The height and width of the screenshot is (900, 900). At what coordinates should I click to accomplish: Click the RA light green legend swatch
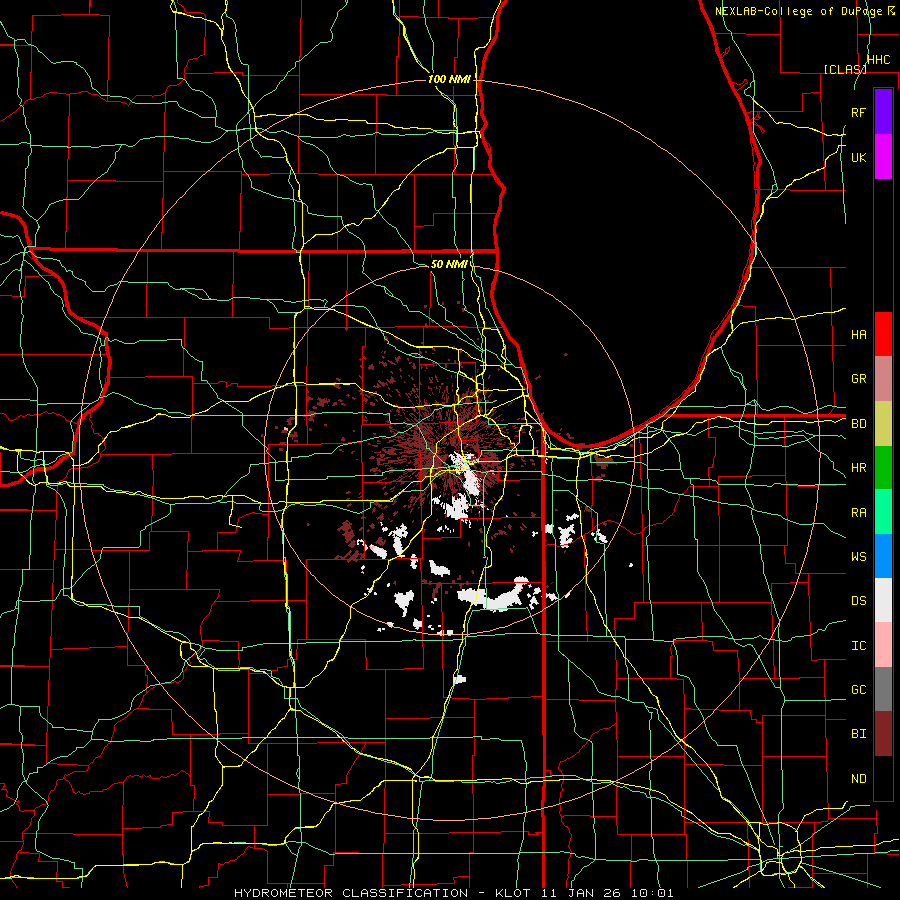click(883, 512)
